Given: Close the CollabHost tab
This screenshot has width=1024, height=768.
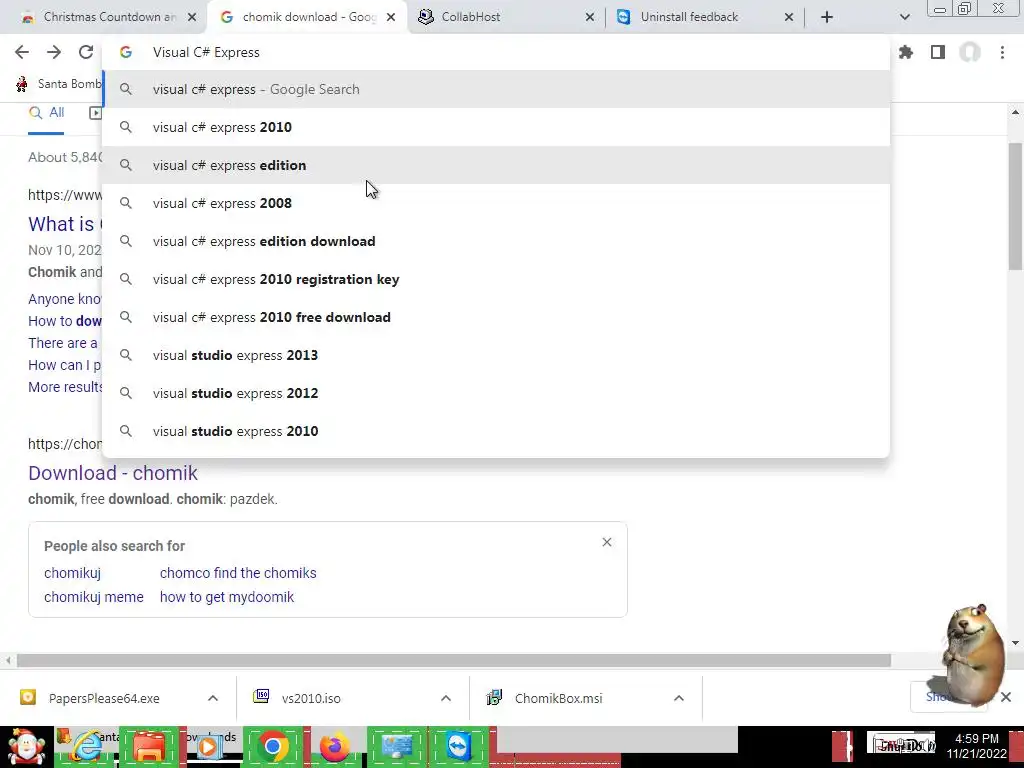Looking at the screenshot, I should point(590,17).
